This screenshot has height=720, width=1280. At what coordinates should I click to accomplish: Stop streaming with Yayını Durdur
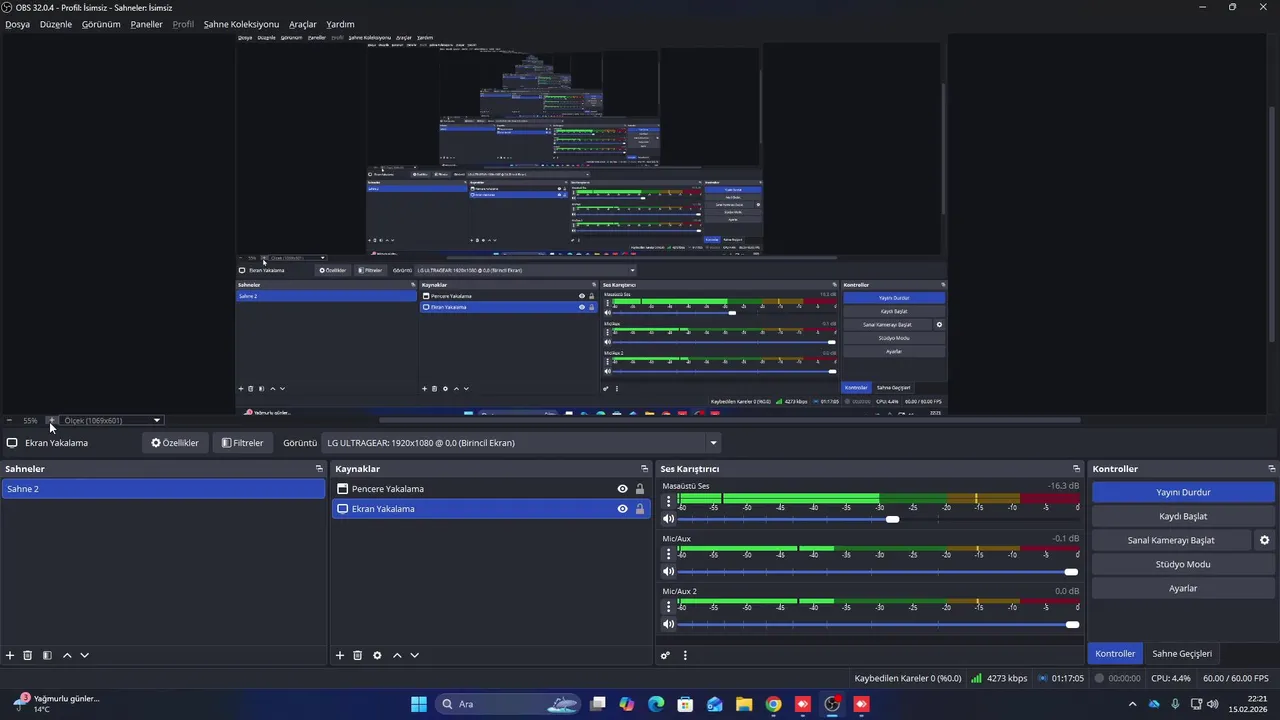tap(1183, 492)
